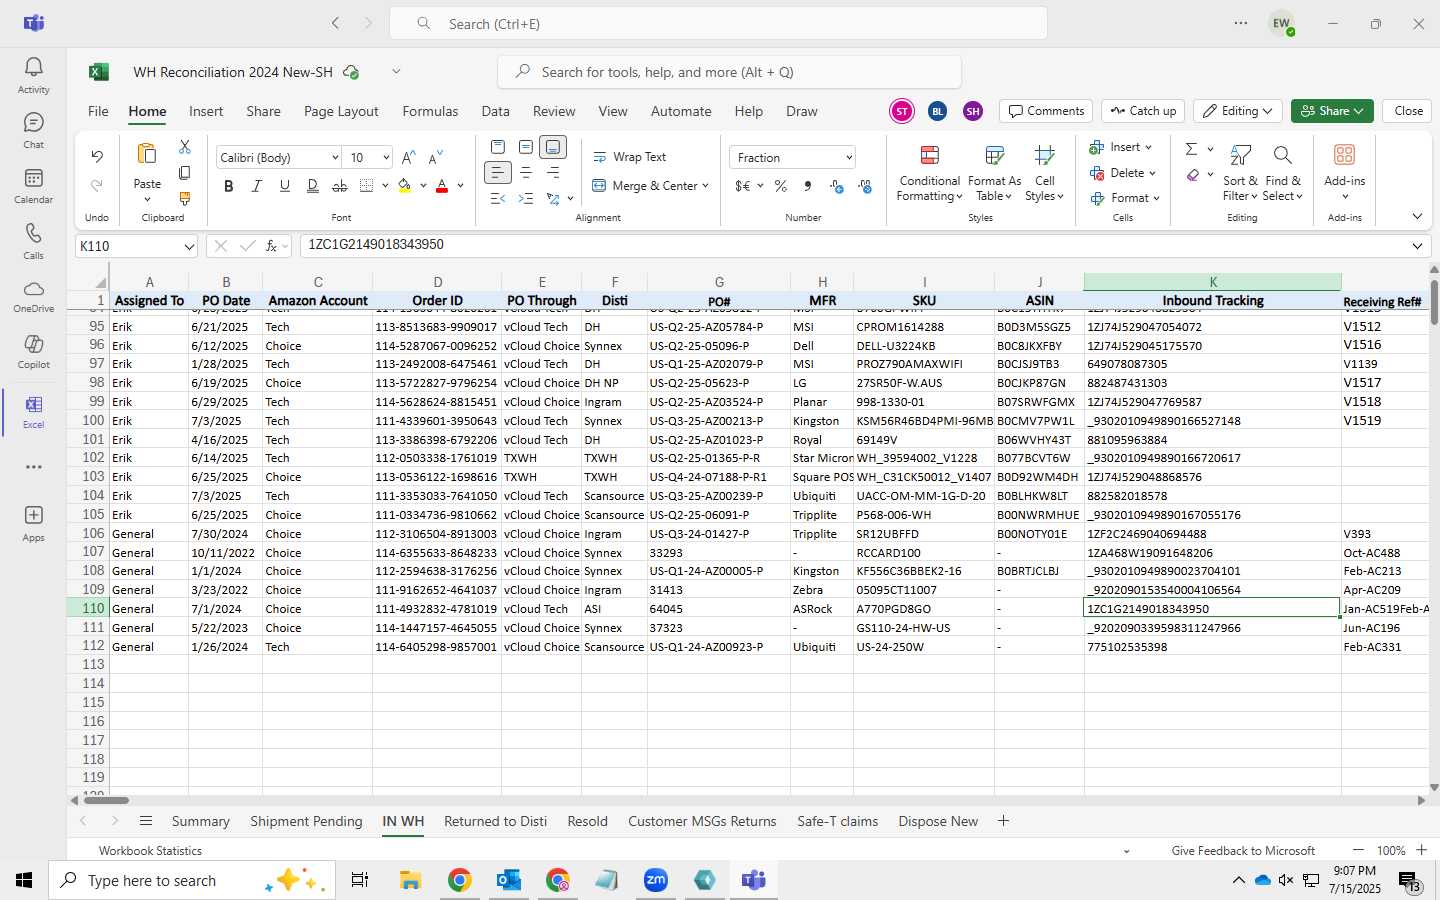Open the Fraction number format dropdown
The image size is (1440, 900).
[849, 158]
